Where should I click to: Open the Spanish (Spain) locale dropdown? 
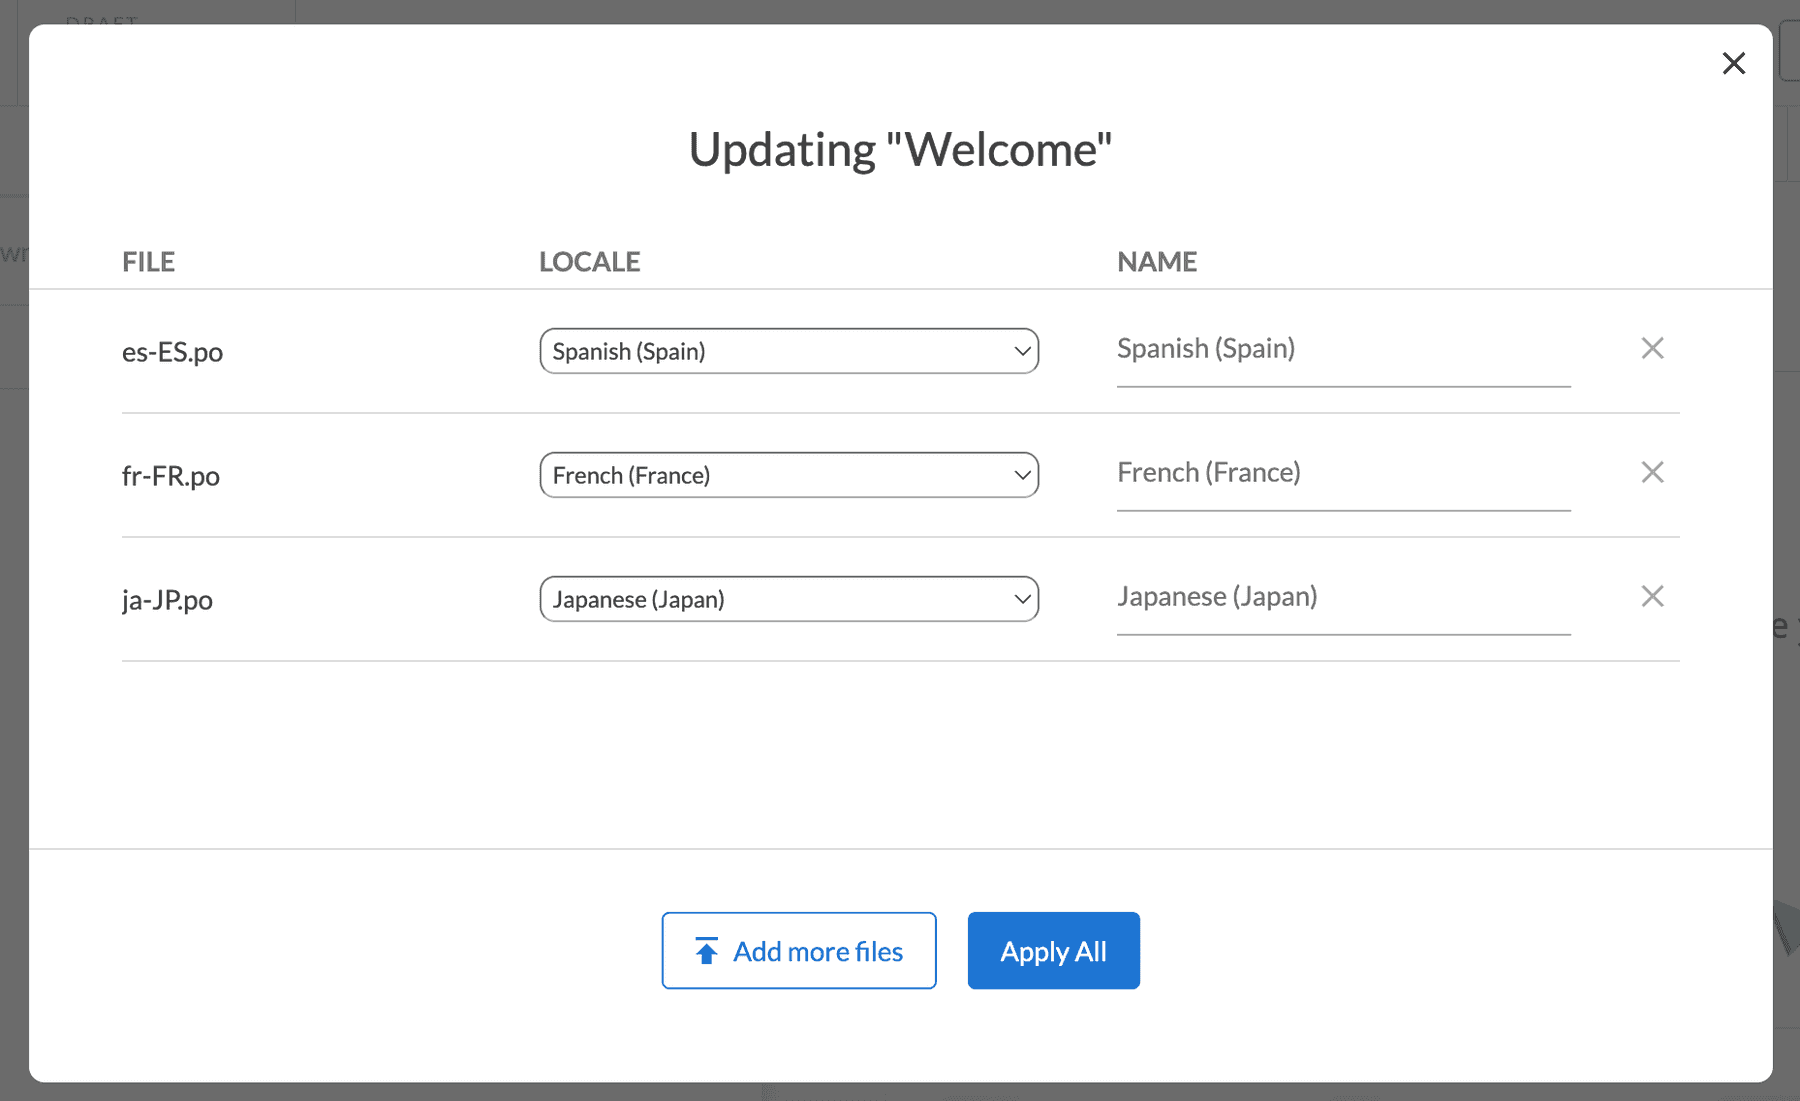[789, 351]
